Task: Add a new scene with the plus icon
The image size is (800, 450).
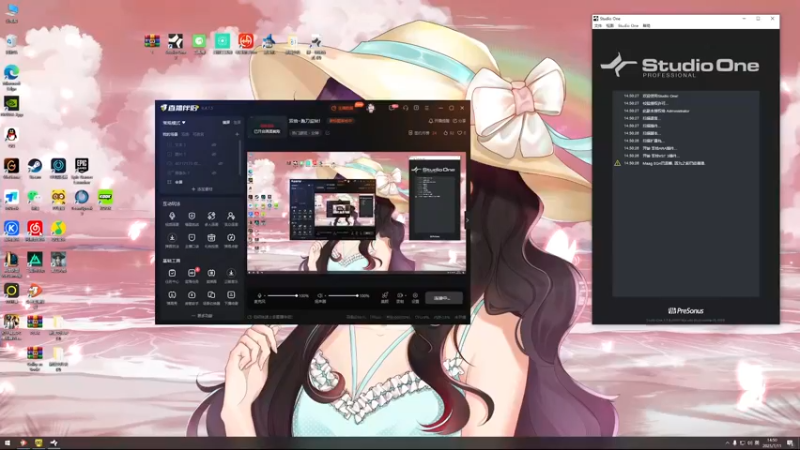Action: pos(237,134)
